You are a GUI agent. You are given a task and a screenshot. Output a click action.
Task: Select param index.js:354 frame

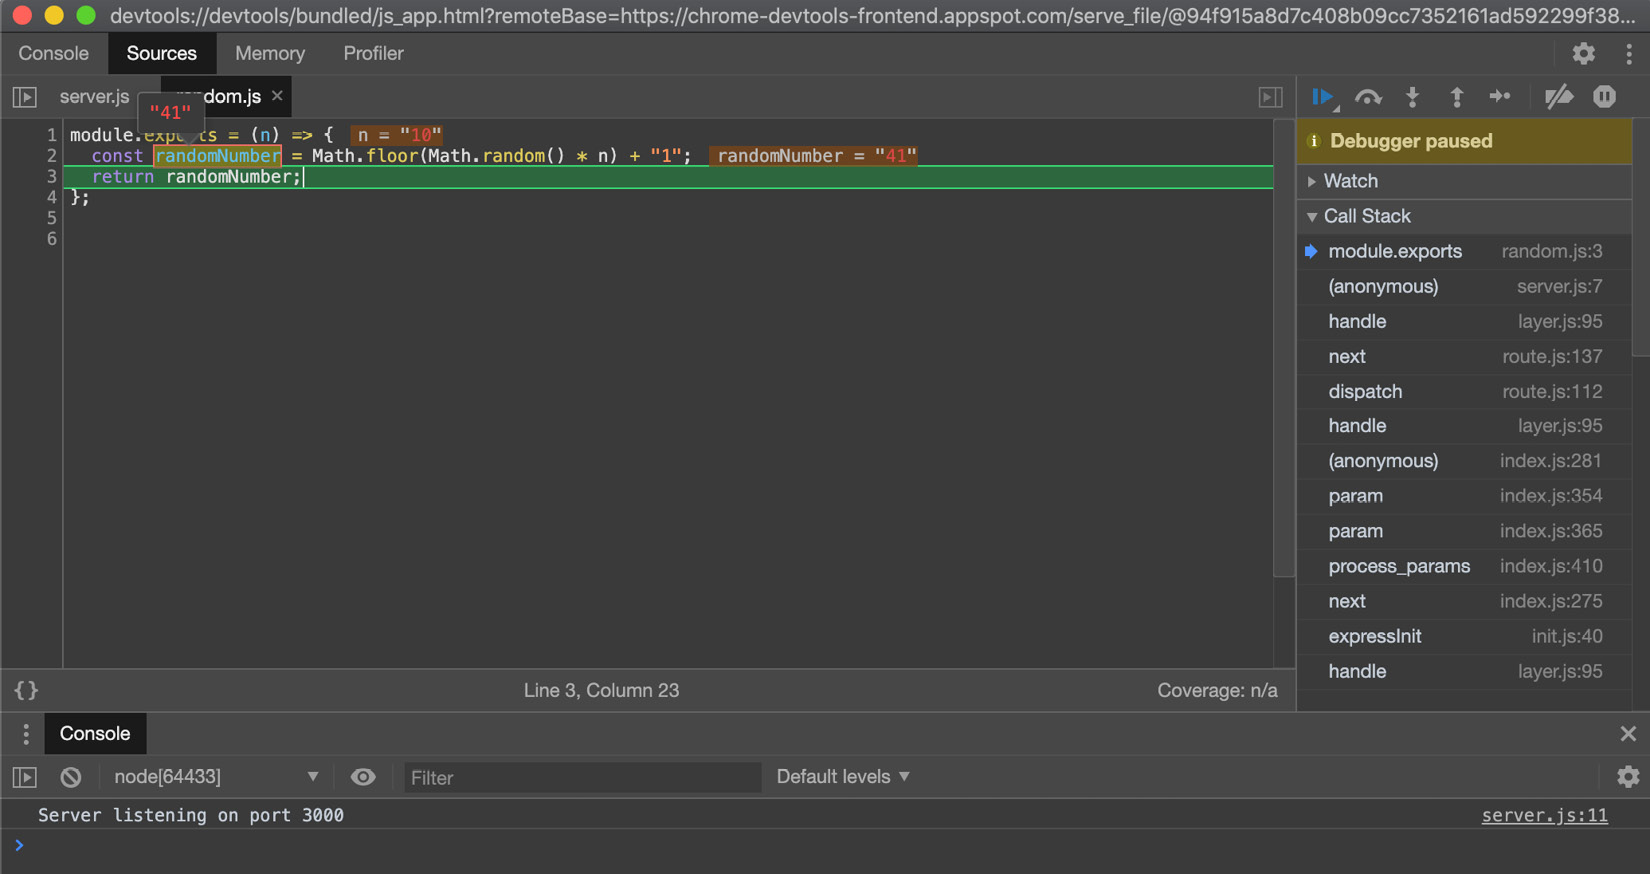pos(1464,496)
